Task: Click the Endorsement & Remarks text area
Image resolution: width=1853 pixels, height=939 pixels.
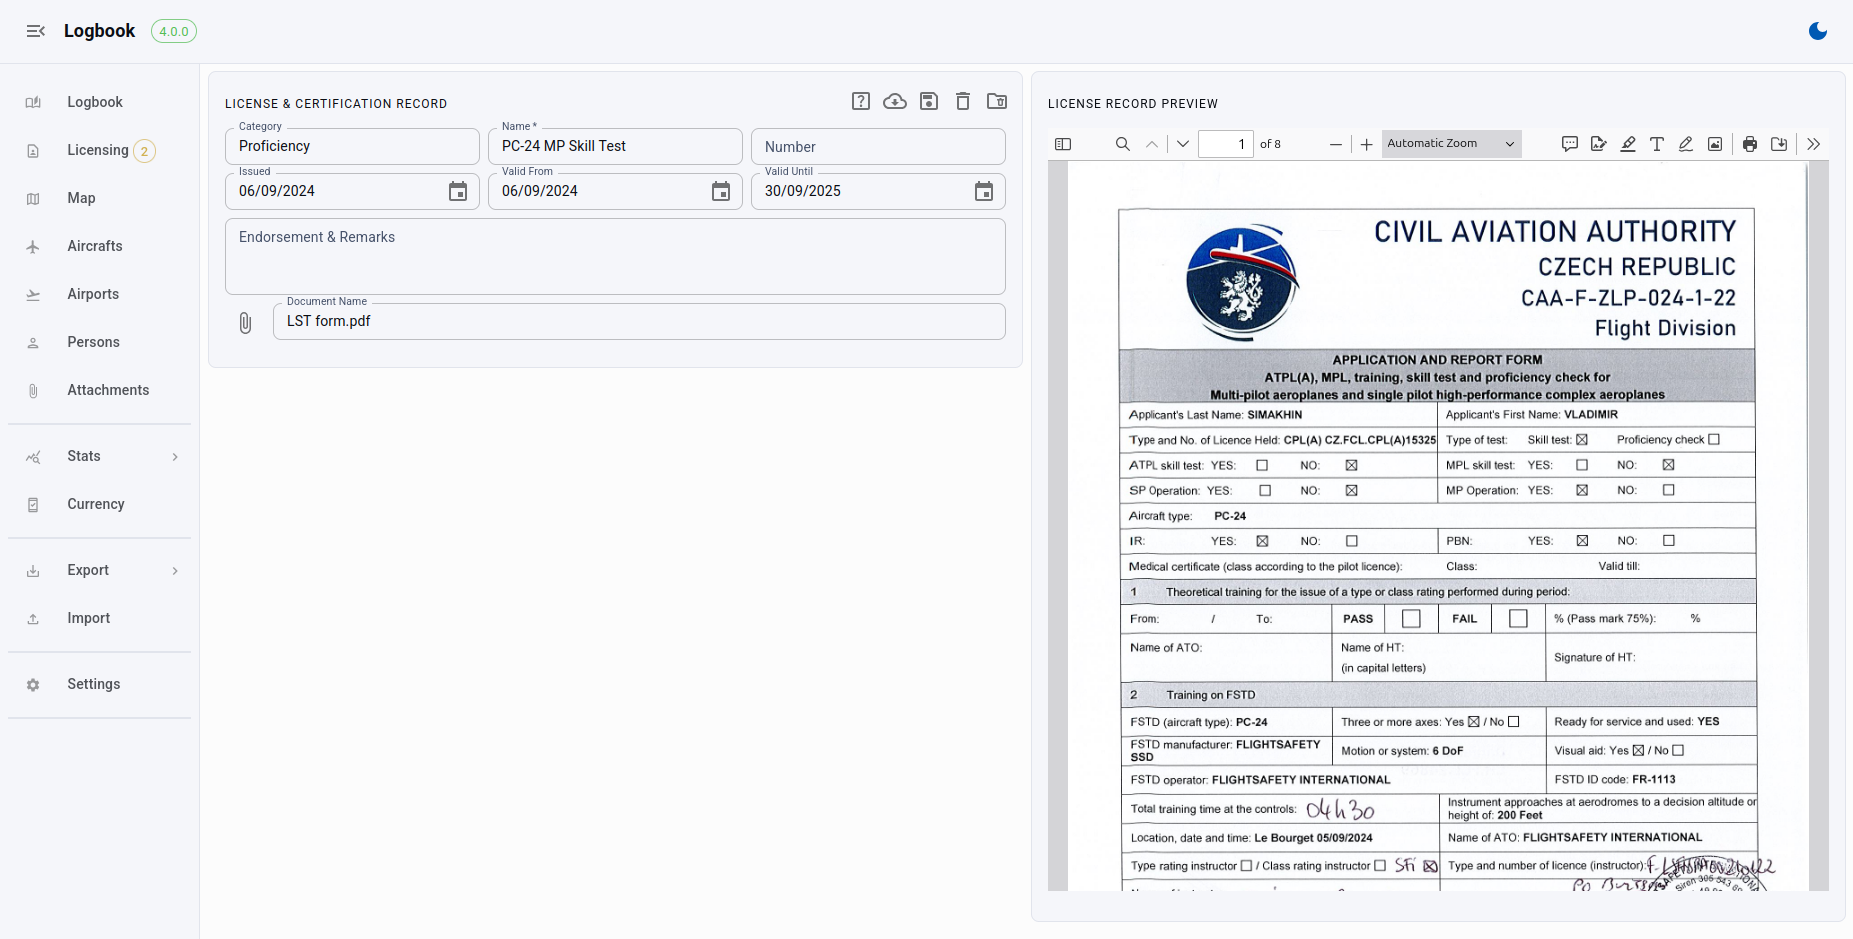Action: 615,257
